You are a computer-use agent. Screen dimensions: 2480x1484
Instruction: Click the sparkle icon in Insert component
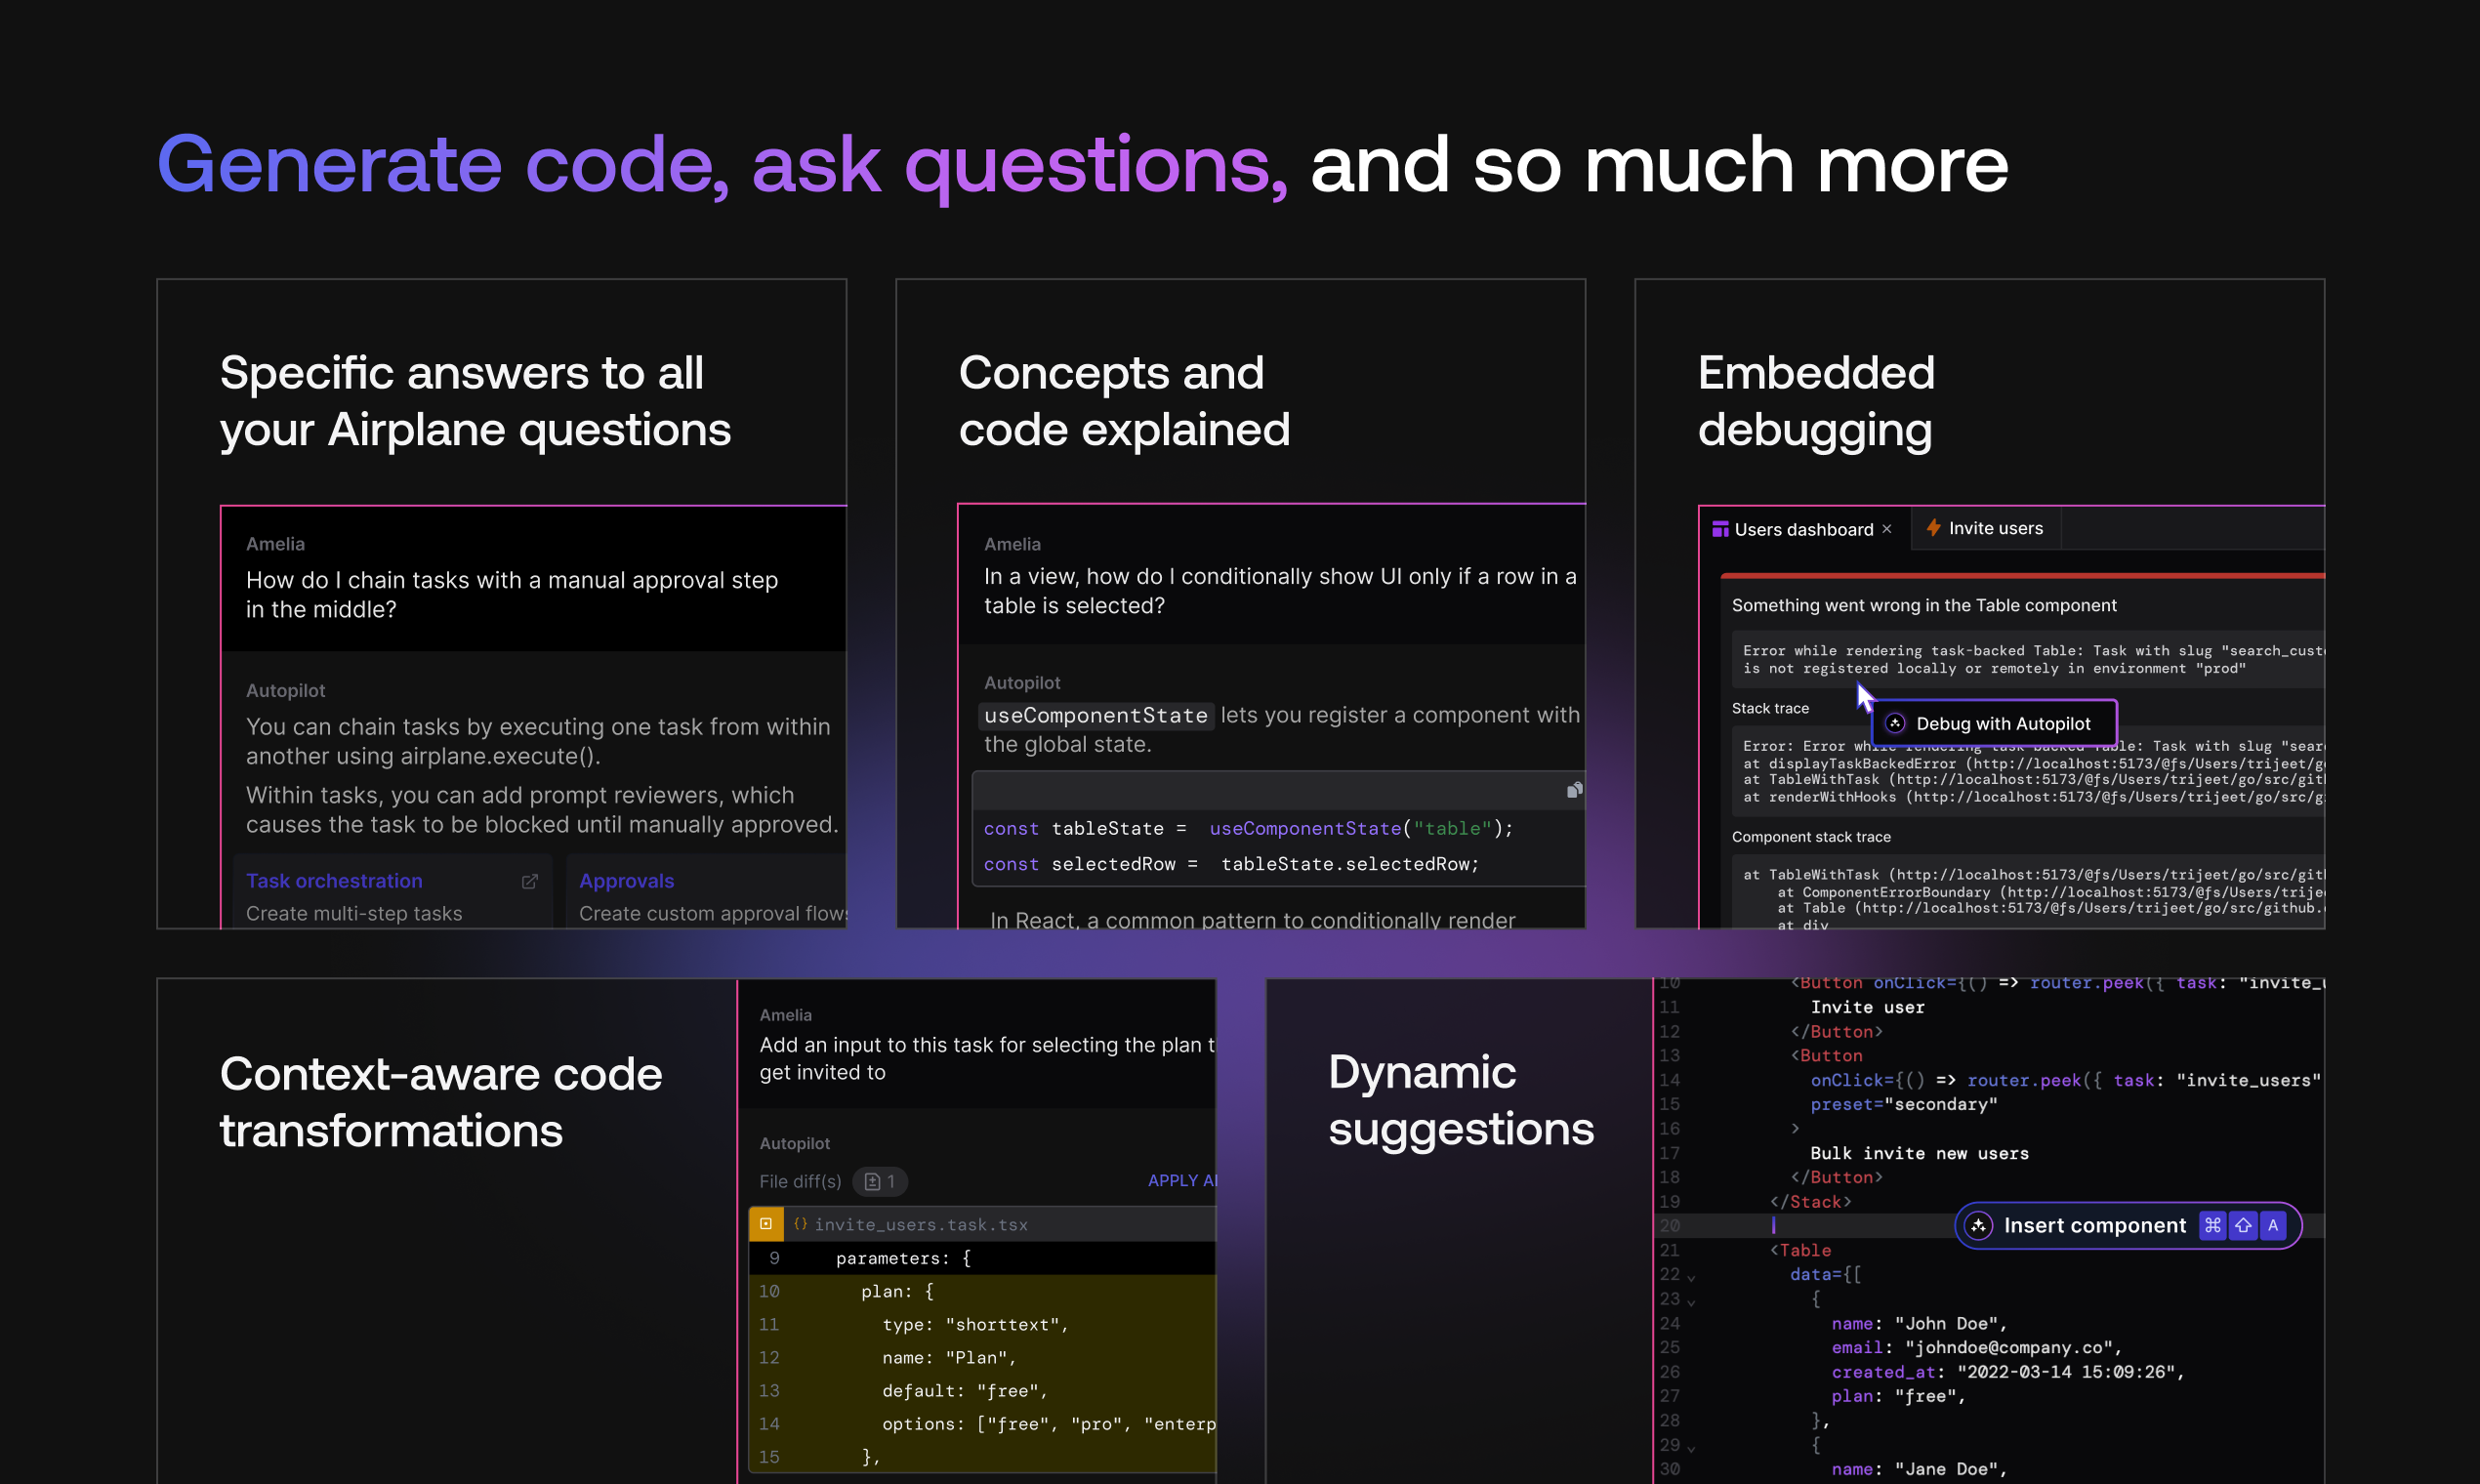coord(1978,1226)
